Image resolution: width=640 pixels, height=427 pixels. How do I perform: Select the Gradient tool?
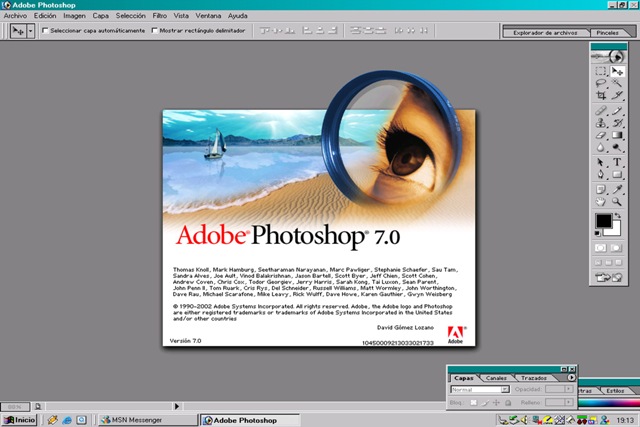point(617,135)
